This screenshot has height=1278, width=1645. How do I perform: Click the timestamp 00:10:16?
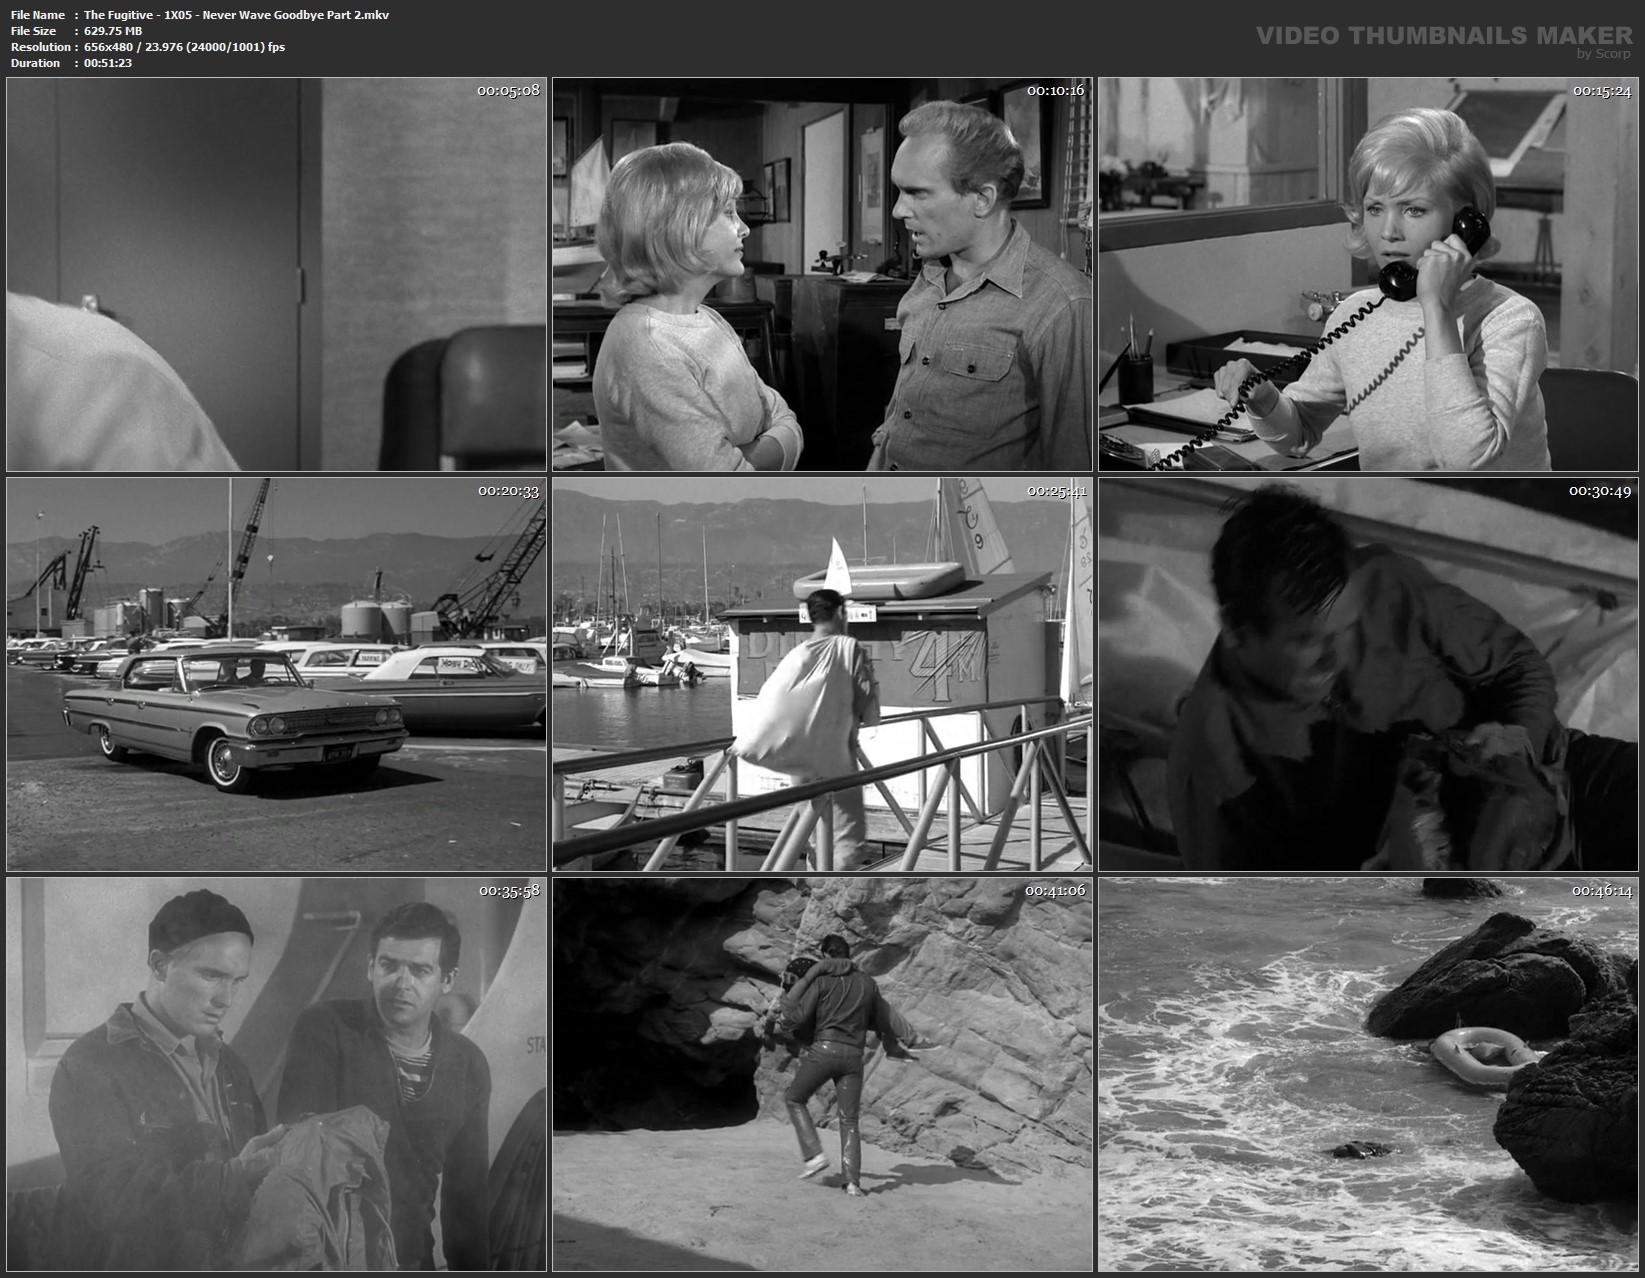coord(1055,90)
